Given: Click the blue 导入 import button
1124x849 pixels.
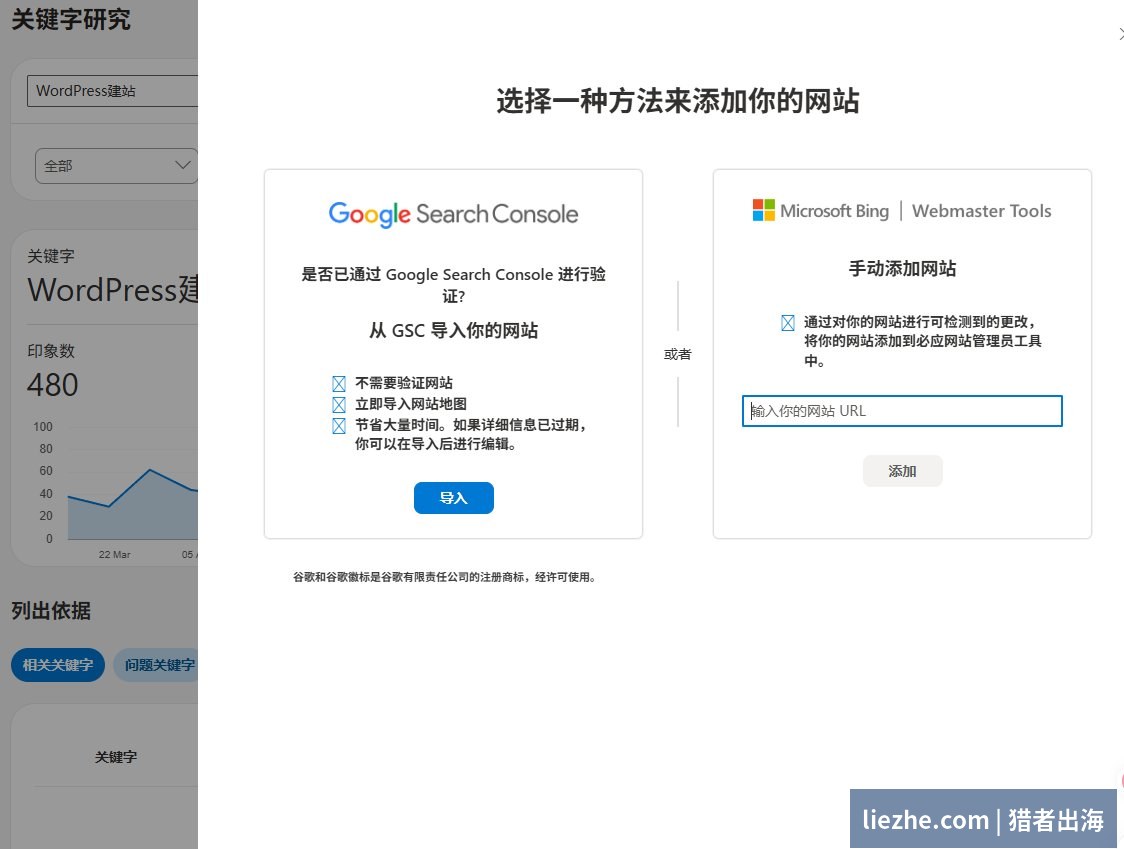Looking at the screenshot, I should (x=453, y=498).
